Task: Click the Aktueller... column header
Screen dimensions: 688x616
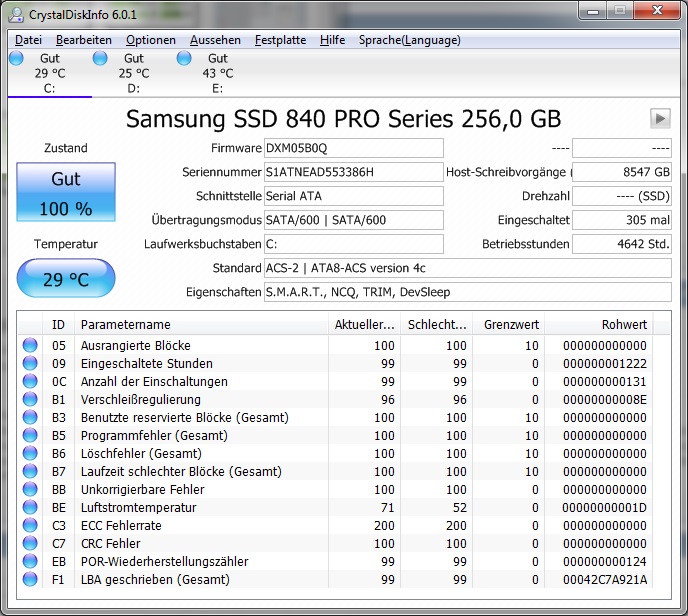Action: coord(365,324)
